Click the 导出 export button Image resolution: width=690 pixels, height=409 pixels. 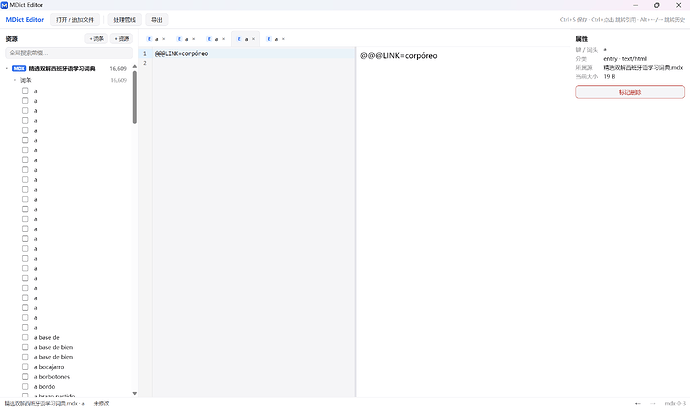(157, 20)
